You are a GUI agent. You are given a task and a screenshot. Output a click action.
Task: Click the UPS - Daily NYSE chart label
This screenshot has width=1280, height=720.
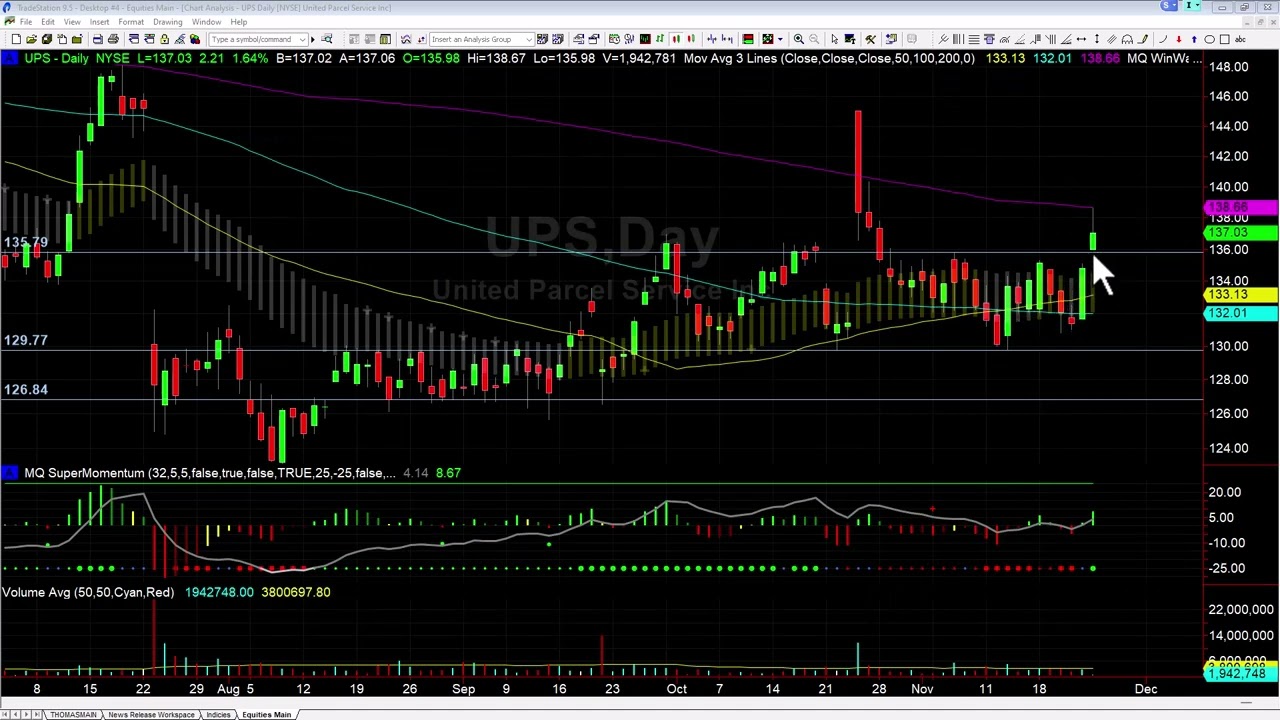(x=77, y=58)
